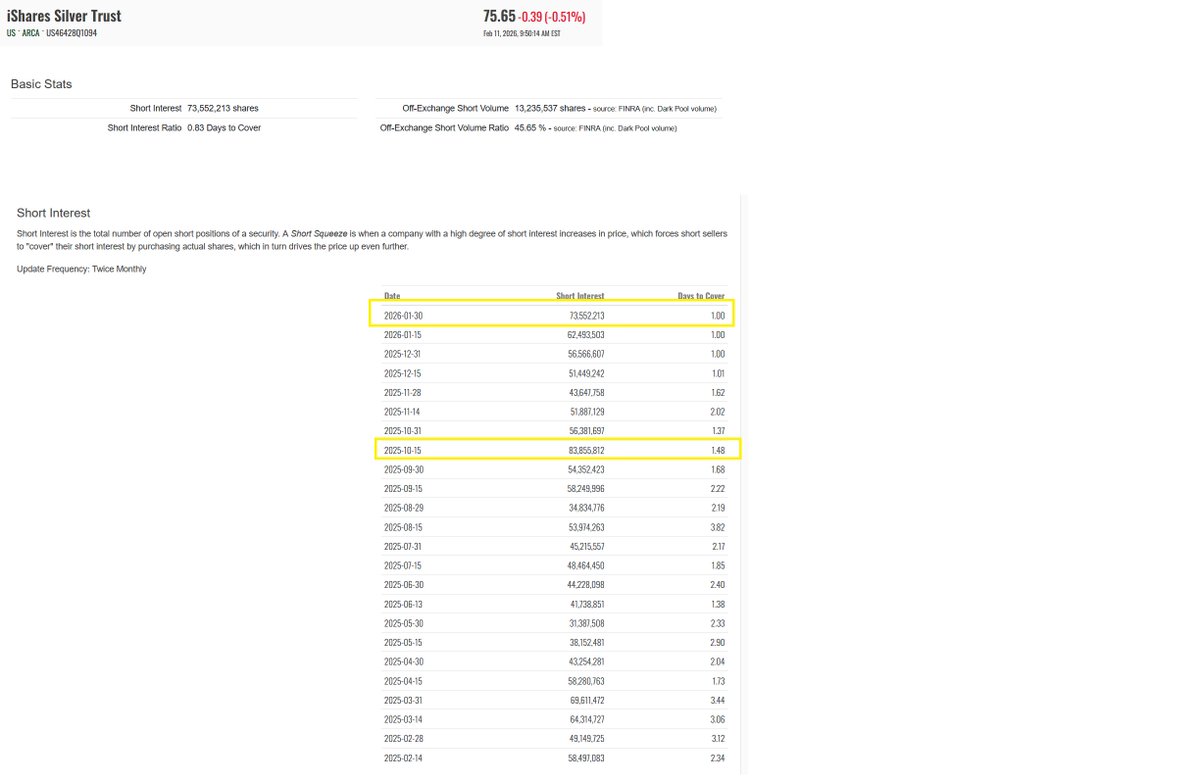Screen dimensions: 1200x783
Task: Select the date 2025-11-14
Action: pos(403,412)
